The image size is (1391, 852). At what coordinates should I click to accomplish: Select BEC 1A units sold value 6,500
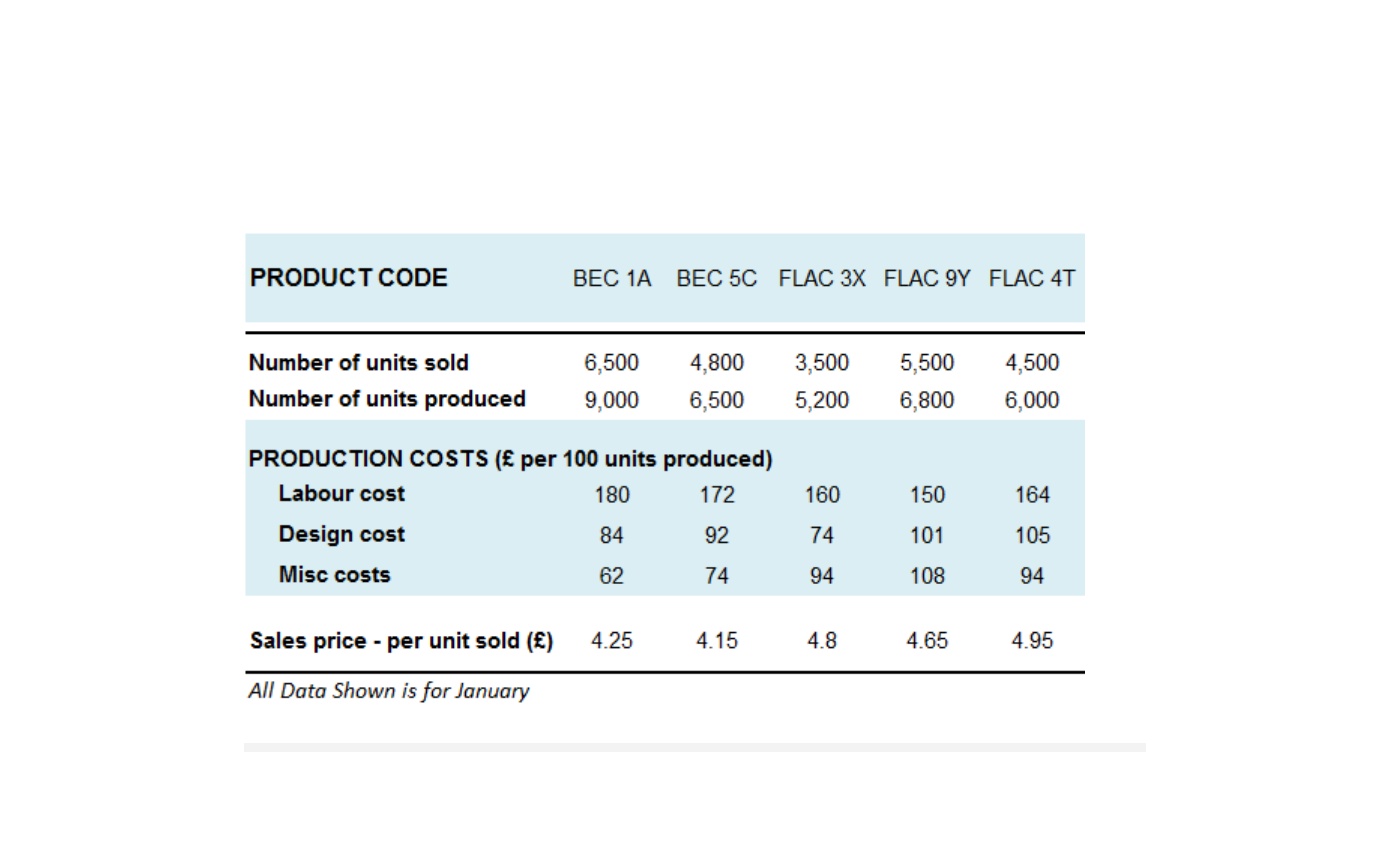[612, 363]
